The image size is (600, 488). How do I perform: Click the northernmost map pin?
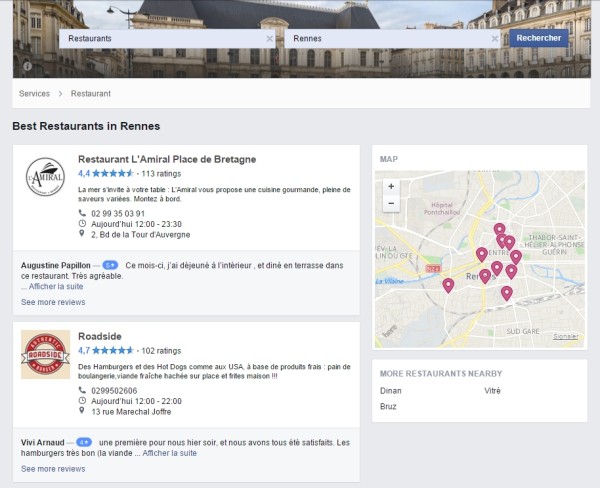tap(499, 230)
